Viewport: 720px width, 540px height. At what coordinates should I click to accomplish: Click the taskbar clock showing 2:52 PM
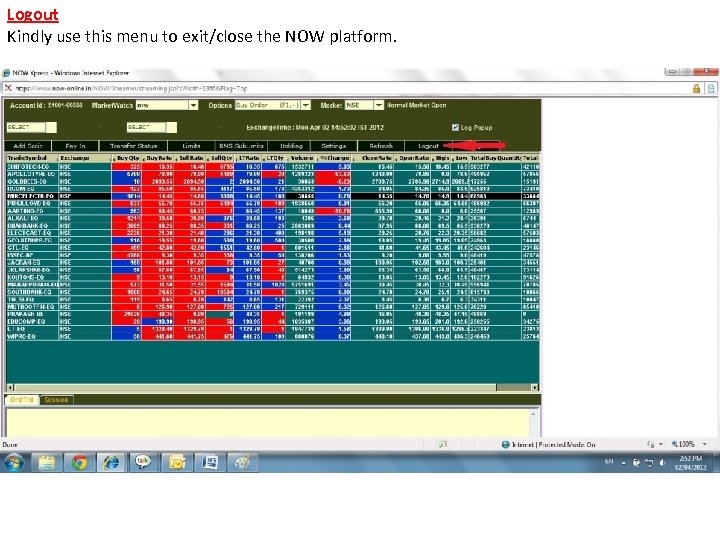(690, 462)
